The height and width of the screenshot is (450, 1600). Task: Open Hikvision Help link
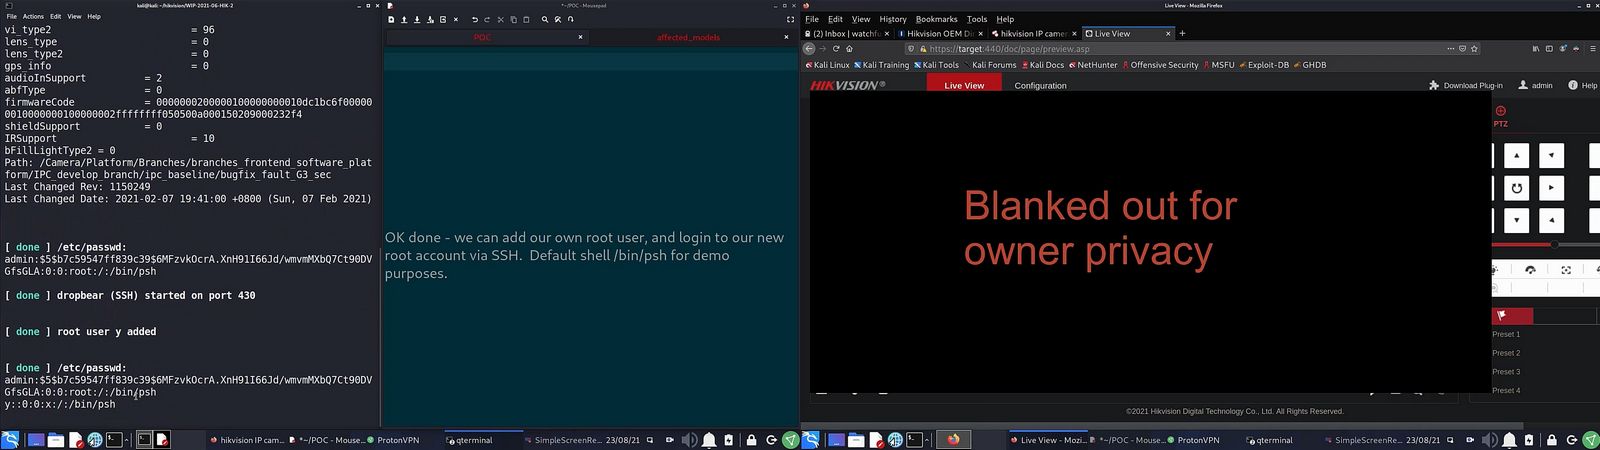(x=1582, y=86)
